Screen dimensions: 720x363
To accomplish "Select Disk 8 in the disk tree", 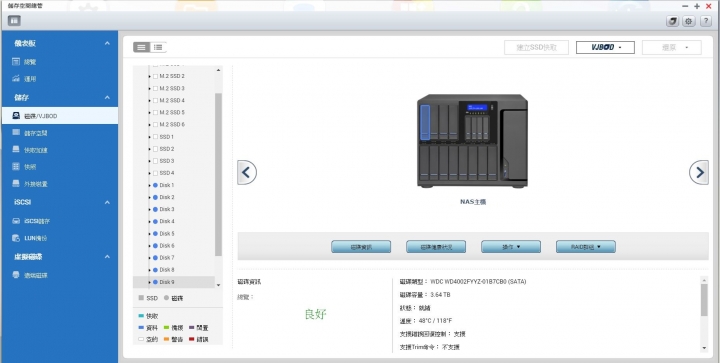I will click(x=167, y=270).
